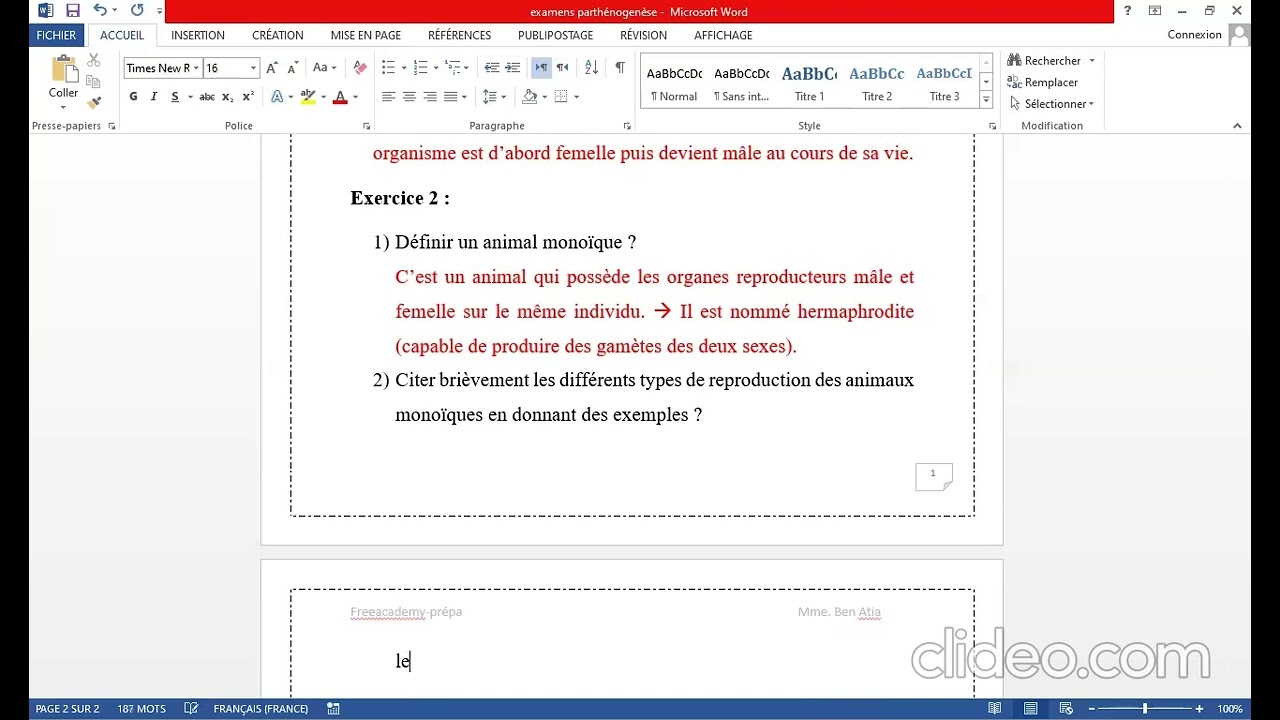Clear all formatting with the eraser icon
Screen dimensions: 1280x720
pyautogui.click(x=360, y=68)
